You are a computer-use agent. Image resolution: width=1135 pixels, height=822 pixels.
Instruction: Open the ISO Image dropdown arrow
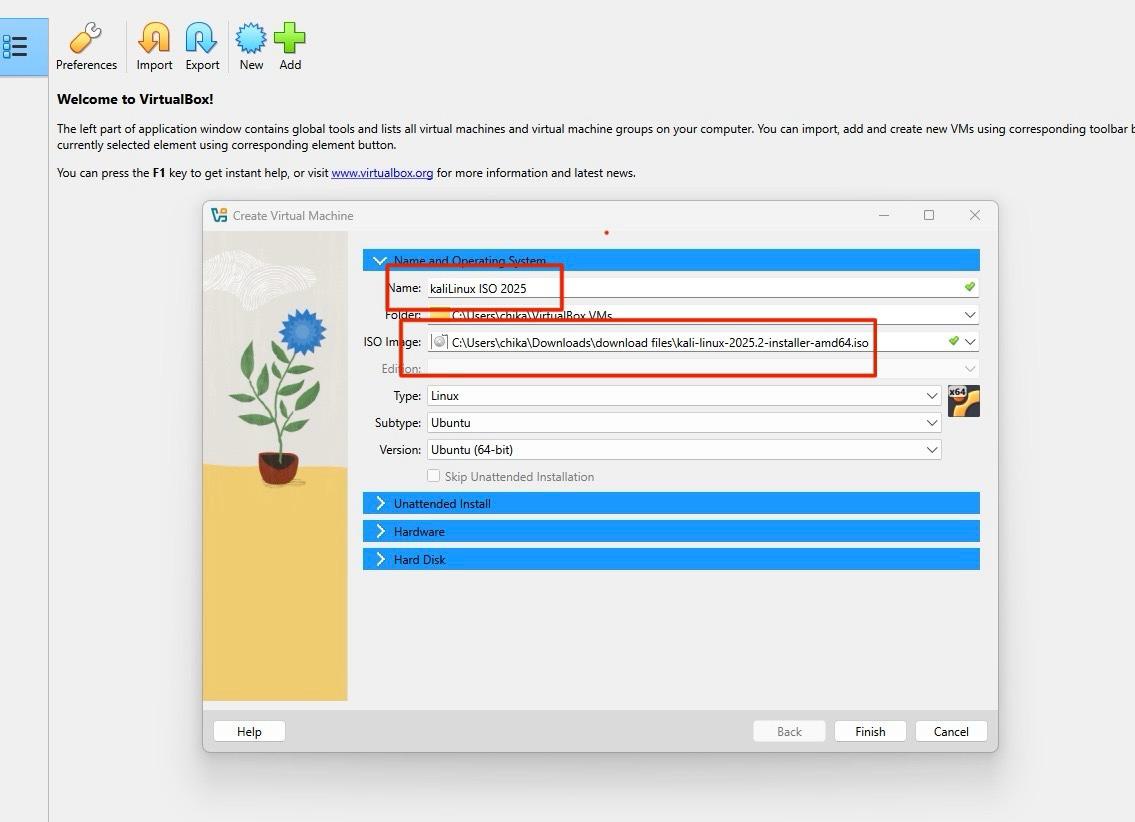click(x=970, y=342)
